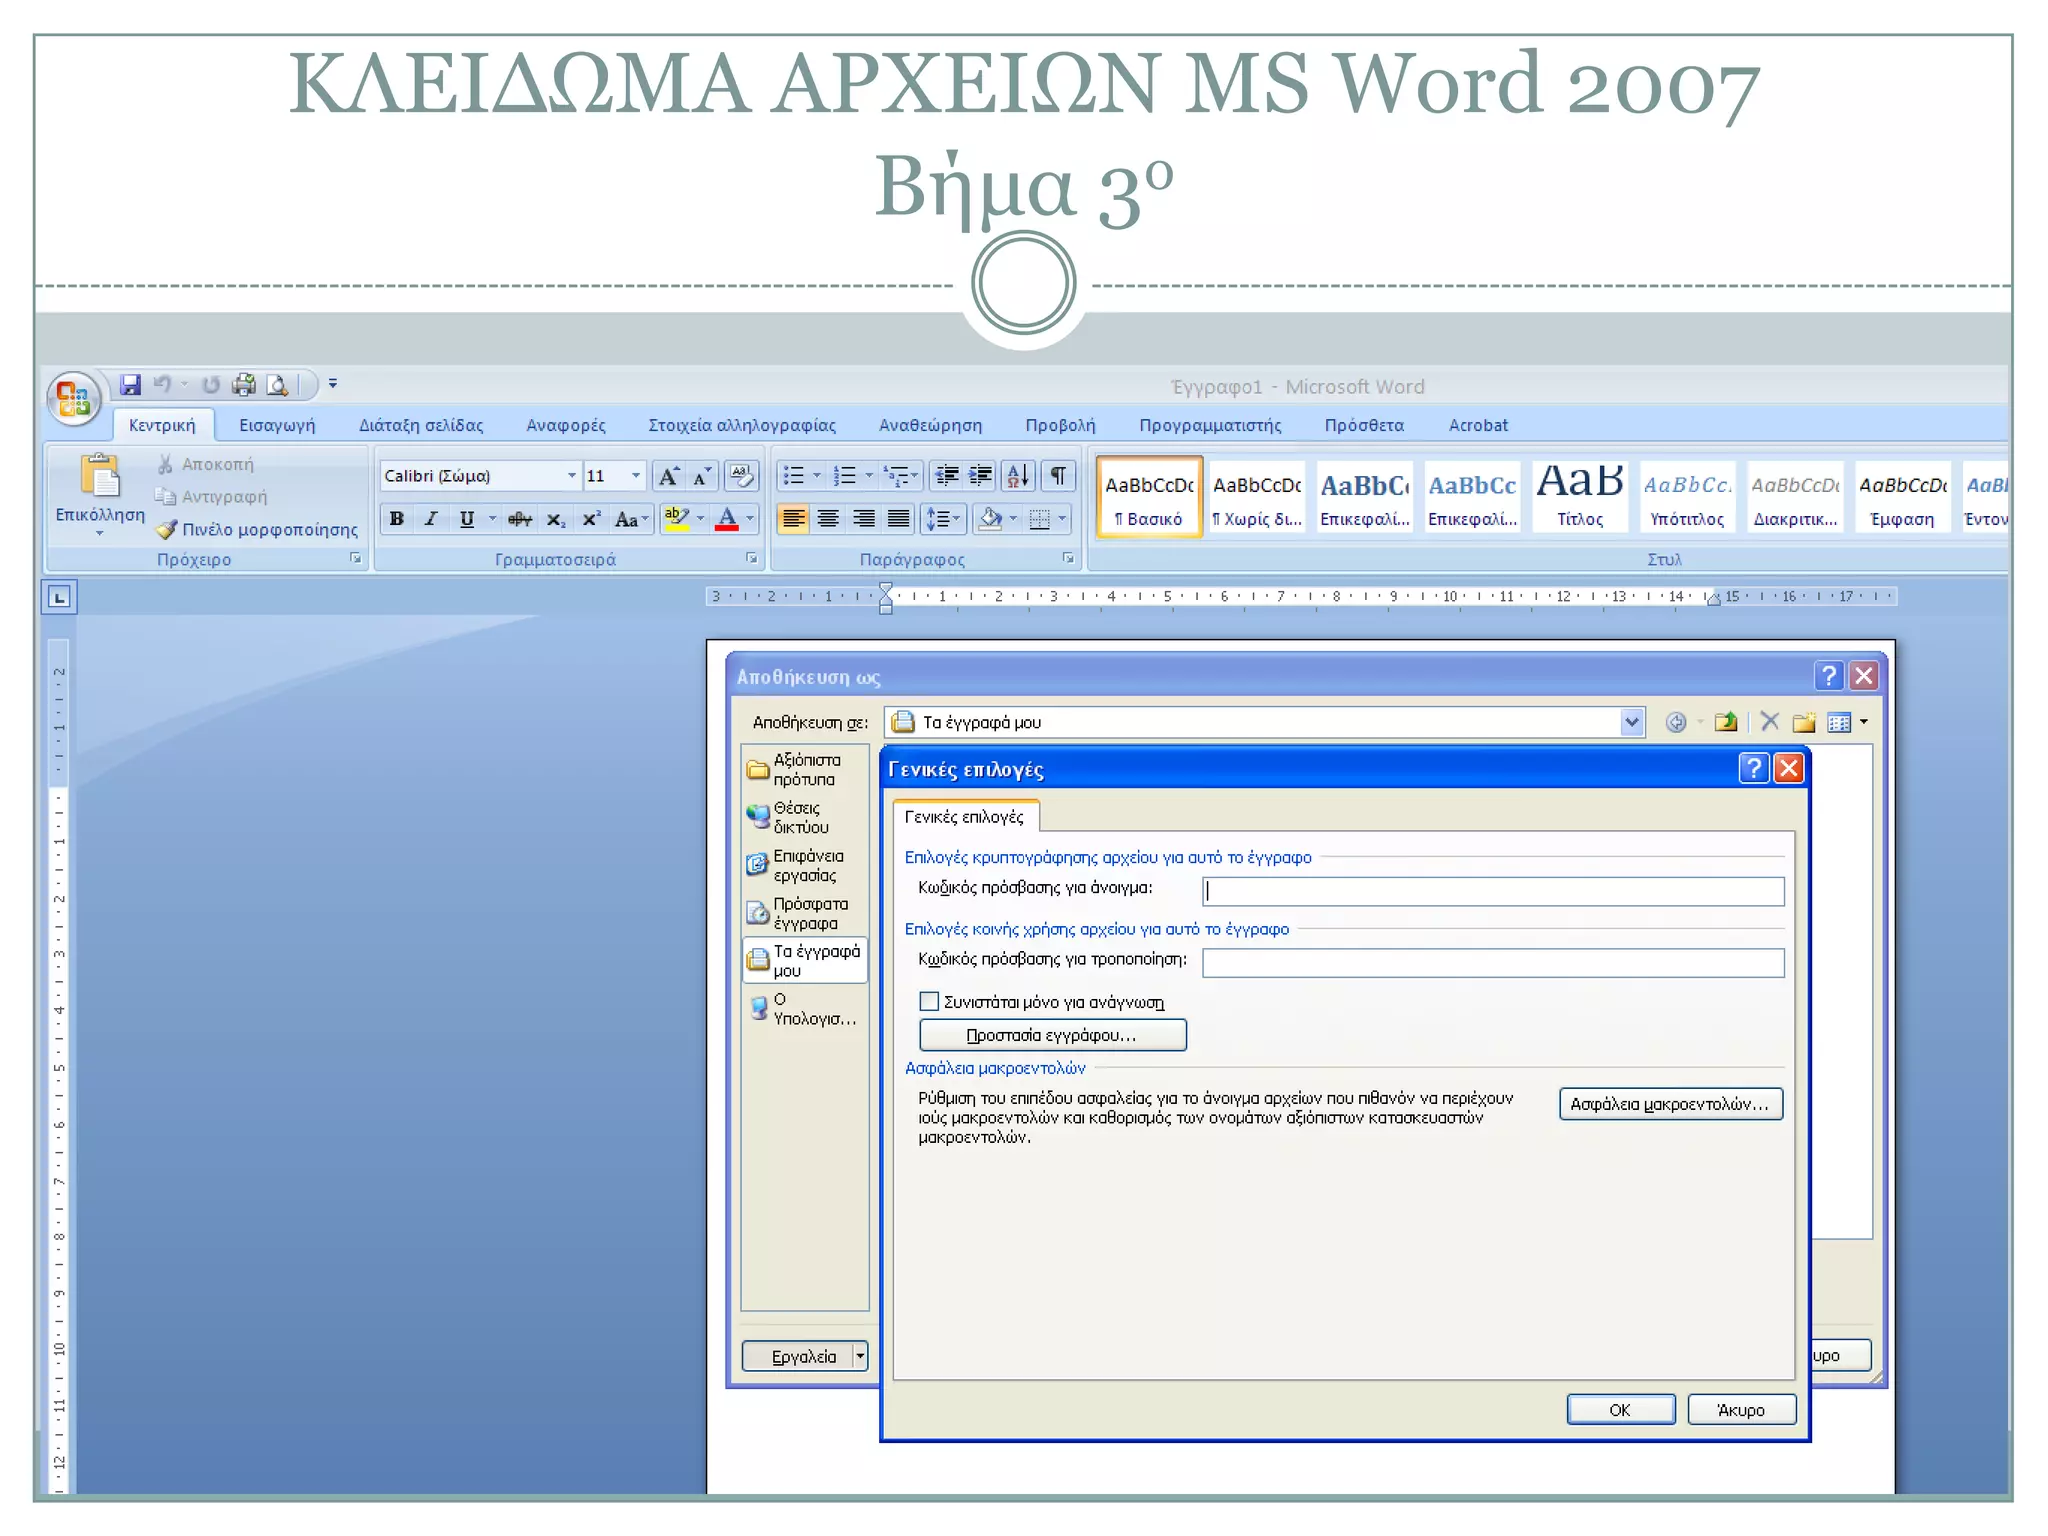
Task: Toggle Bold formatting
Action: [x=397, y=519]
